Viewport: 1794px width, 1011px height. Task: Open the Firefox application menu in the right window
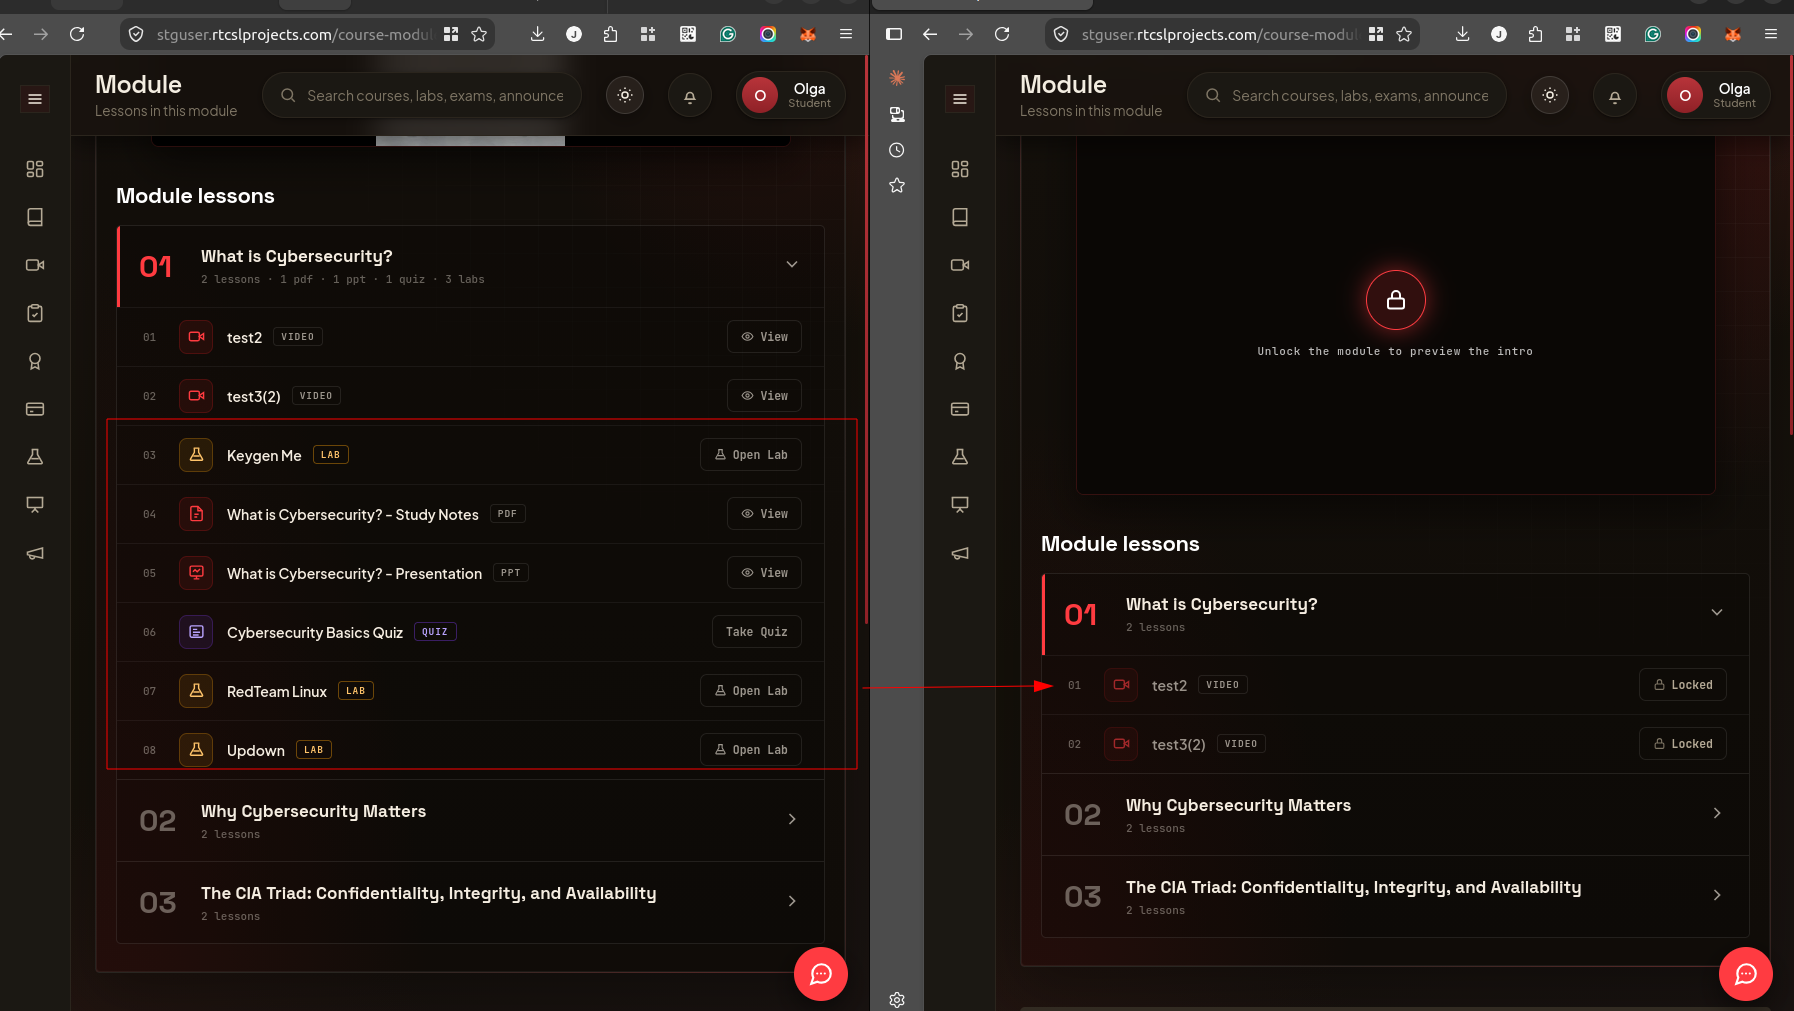tap(1771, 34)
